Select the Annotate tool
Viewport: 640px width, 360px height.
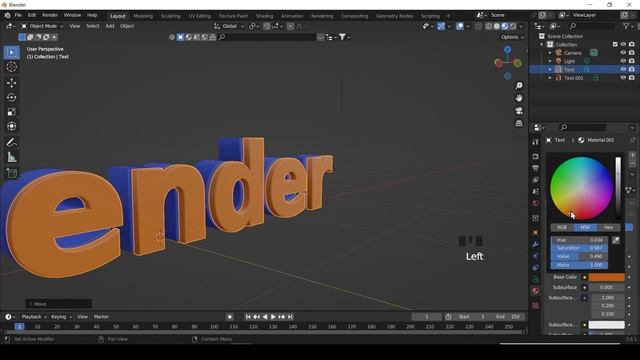point(11,142)
